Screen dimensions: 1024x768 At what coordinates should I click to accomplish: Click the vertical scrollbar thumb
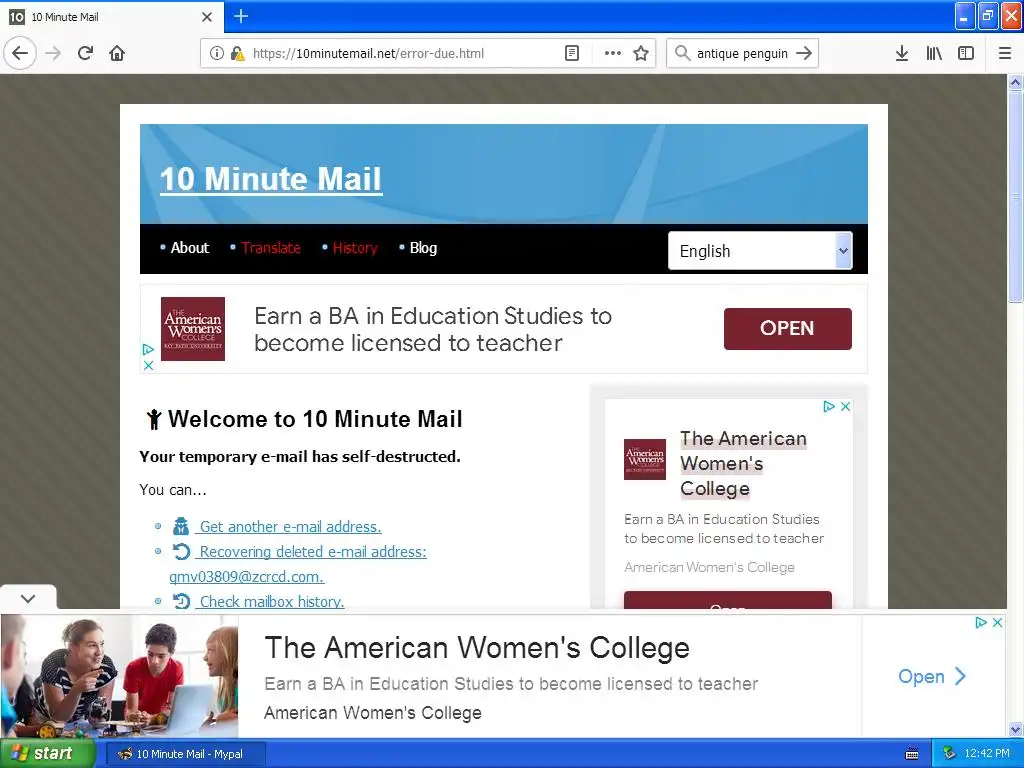(x=1016, y=197)
